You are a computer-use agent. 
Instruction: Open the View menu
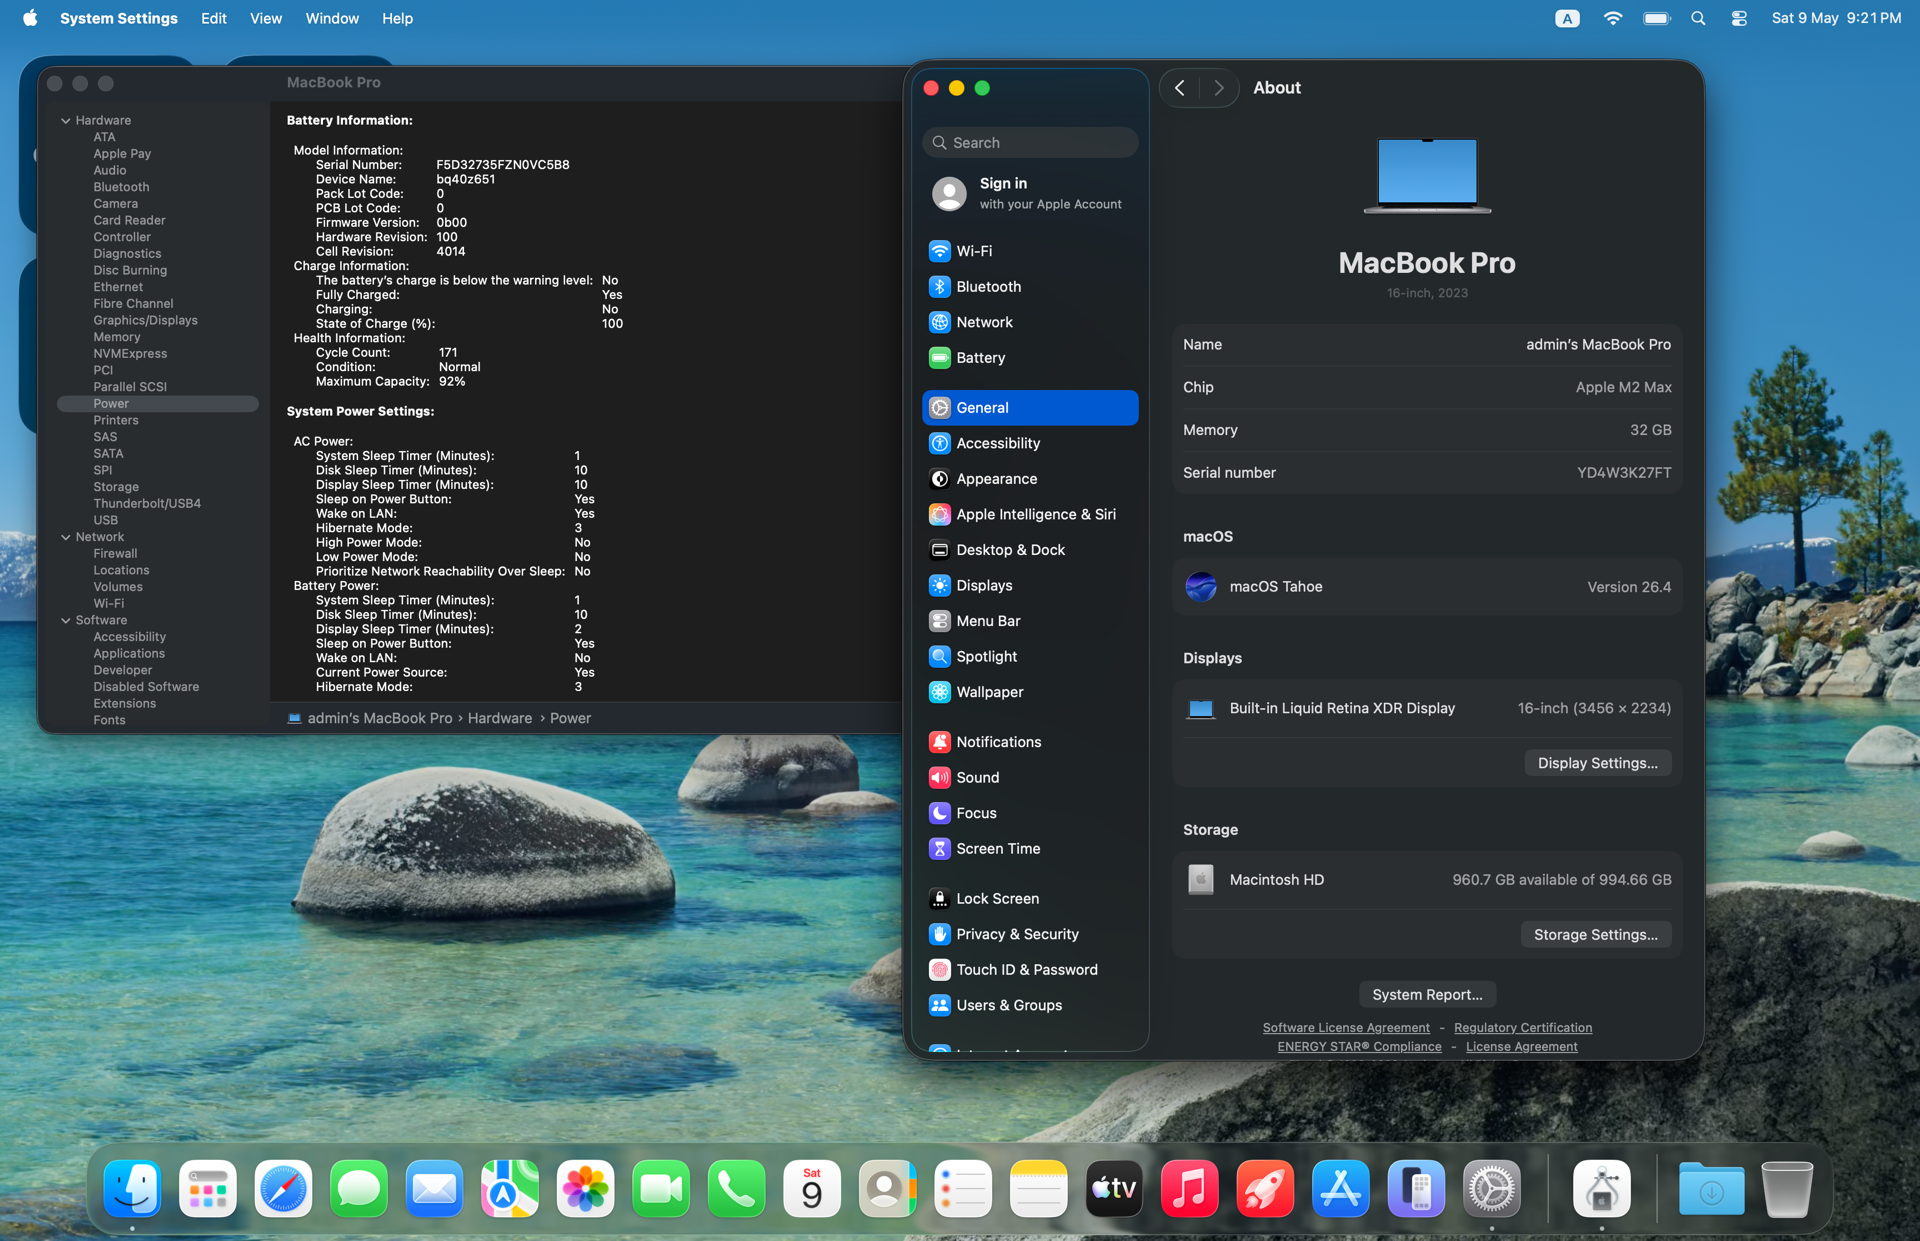click(265, 18)
